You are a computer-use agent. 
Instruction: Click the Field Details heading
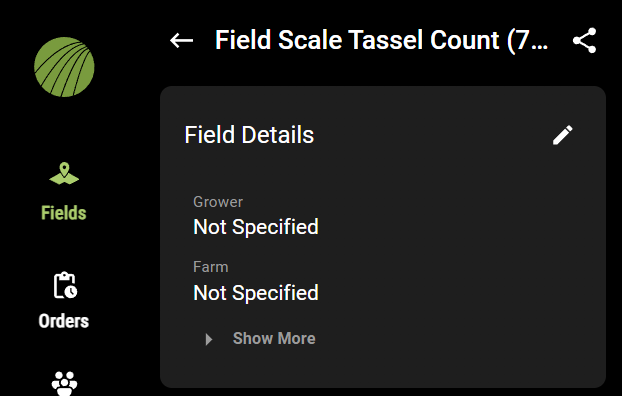coord(249,135)
